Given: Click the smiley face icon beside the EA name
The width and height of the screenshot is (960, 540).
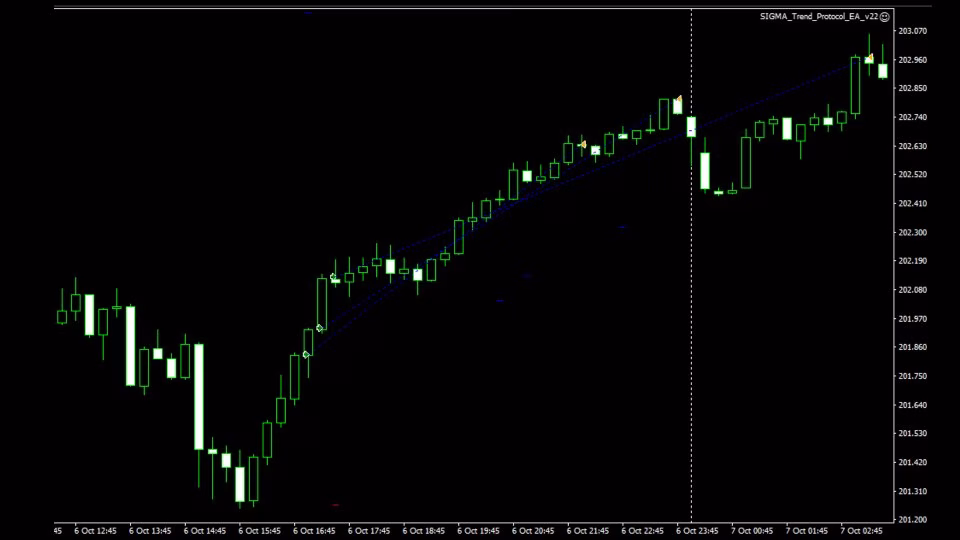Looking at the screenshot, I should point(885,17).
